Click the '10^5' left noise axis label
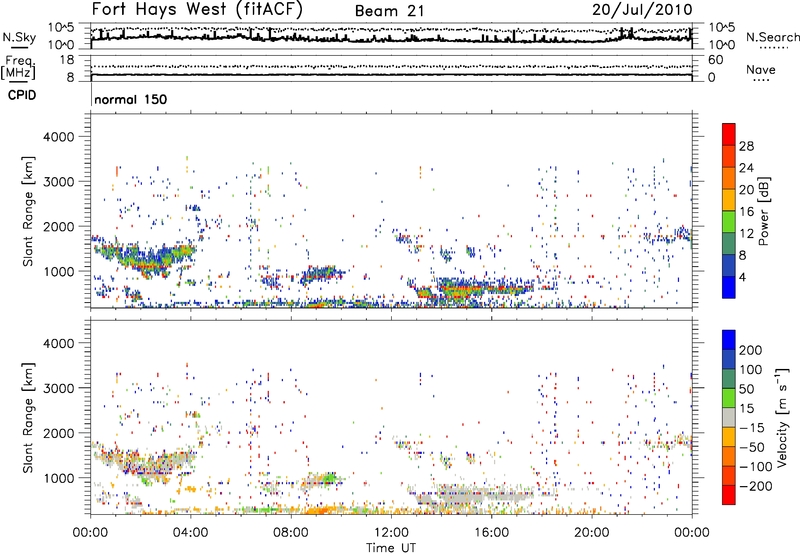This screenshot has width=800, height=554. click(x=61, y=27)
